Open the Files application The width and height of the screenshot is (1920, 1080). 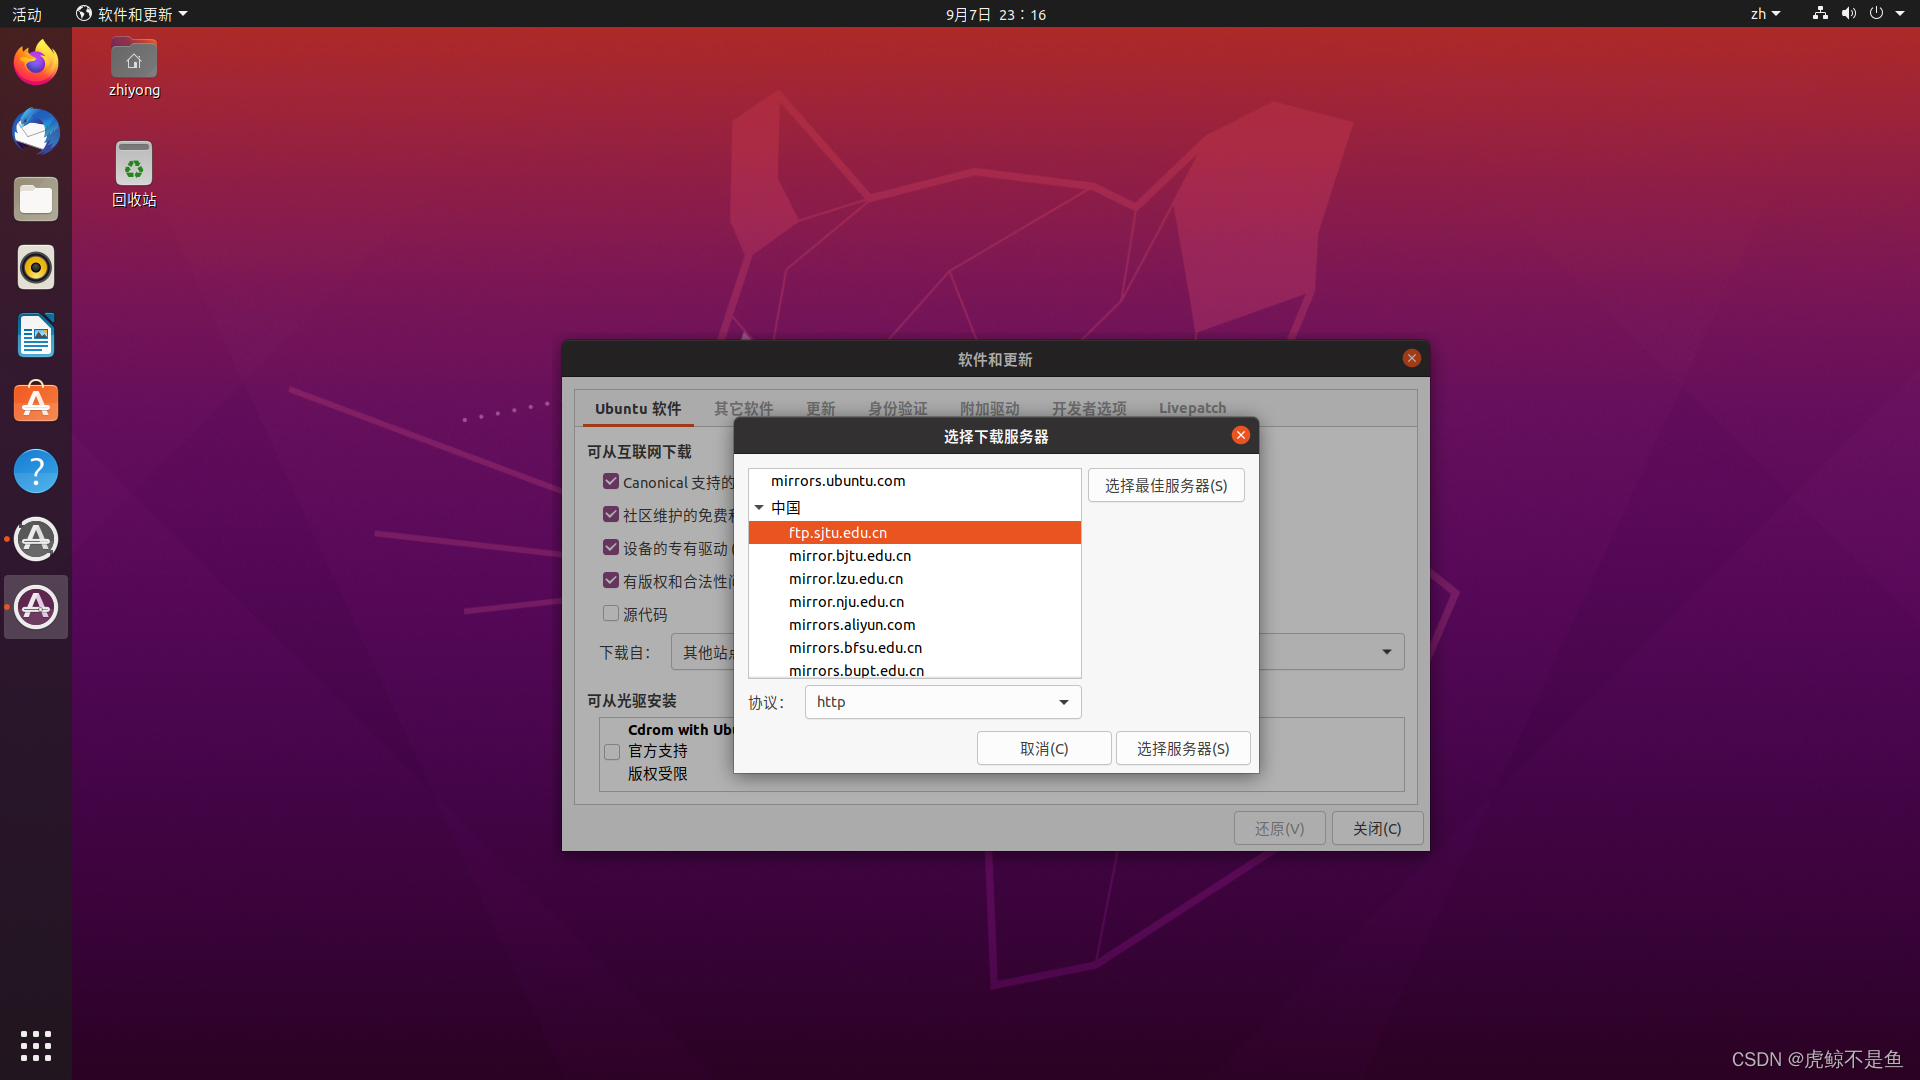point(35,199)
